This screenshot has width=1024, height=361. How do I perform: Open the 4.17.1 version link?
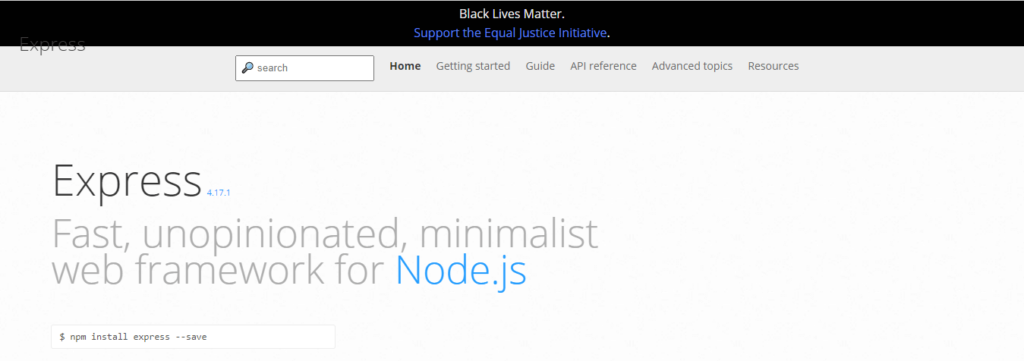point(218,193)
